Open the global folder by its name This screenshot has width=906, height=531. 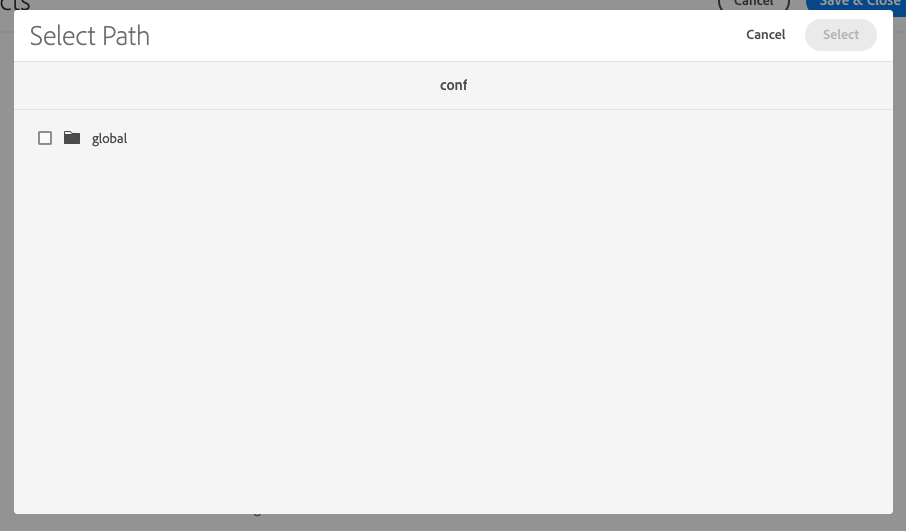click(109, 139)
